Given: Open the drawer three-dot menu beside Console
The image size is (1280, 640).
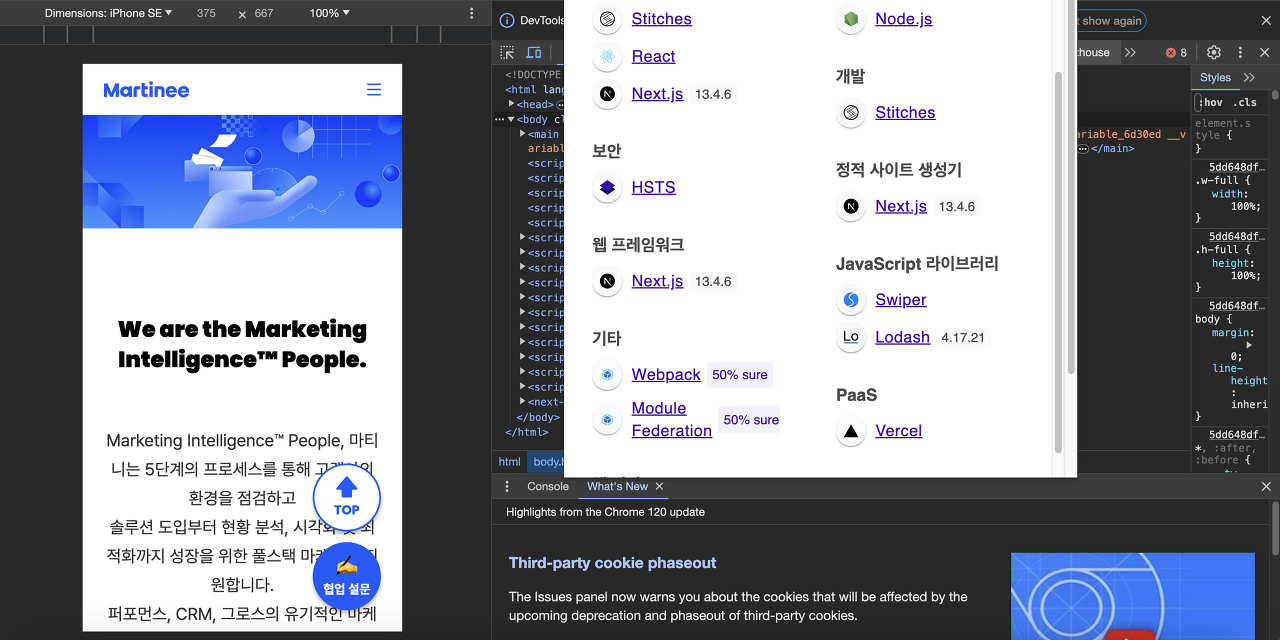Looking at the screenshot, I should pos(508,486).
